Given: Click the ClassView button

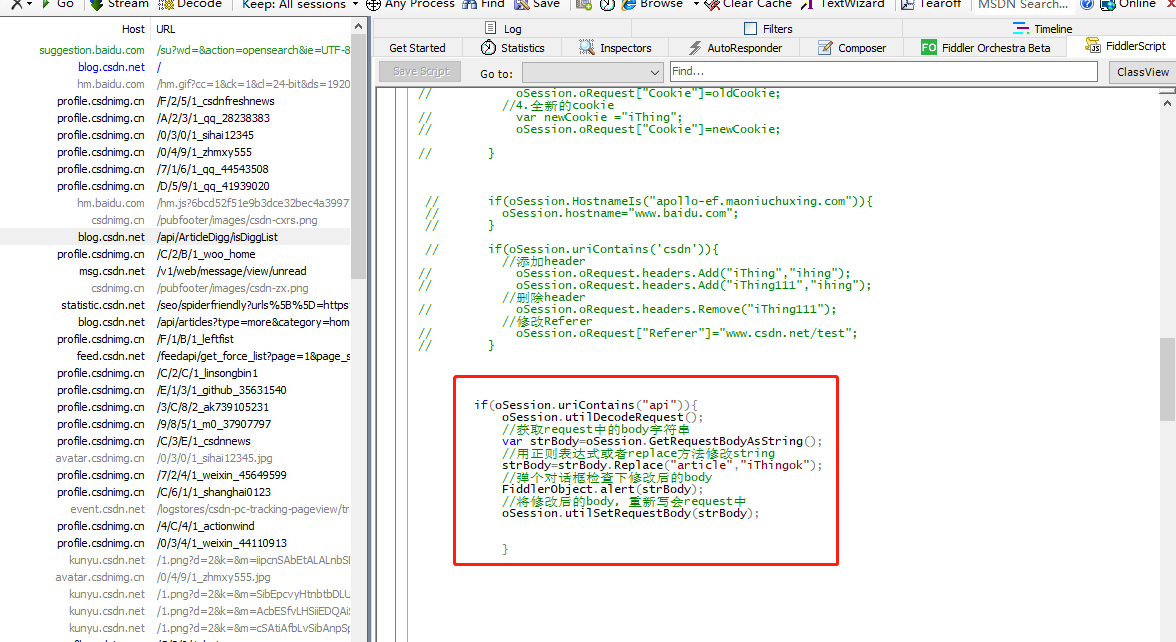Looking at the screenshot, I should click(x=1141, y=71).
